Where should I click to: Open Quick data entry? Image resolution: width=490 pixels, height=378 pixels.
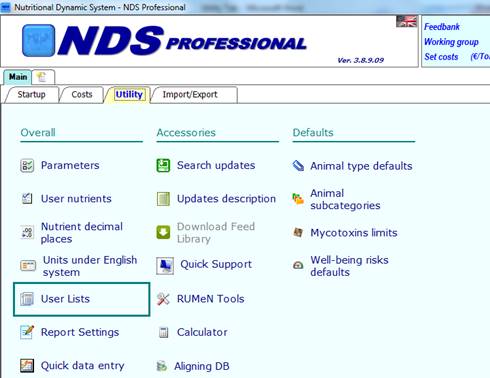pyautogui.click(x=82, y=366)
